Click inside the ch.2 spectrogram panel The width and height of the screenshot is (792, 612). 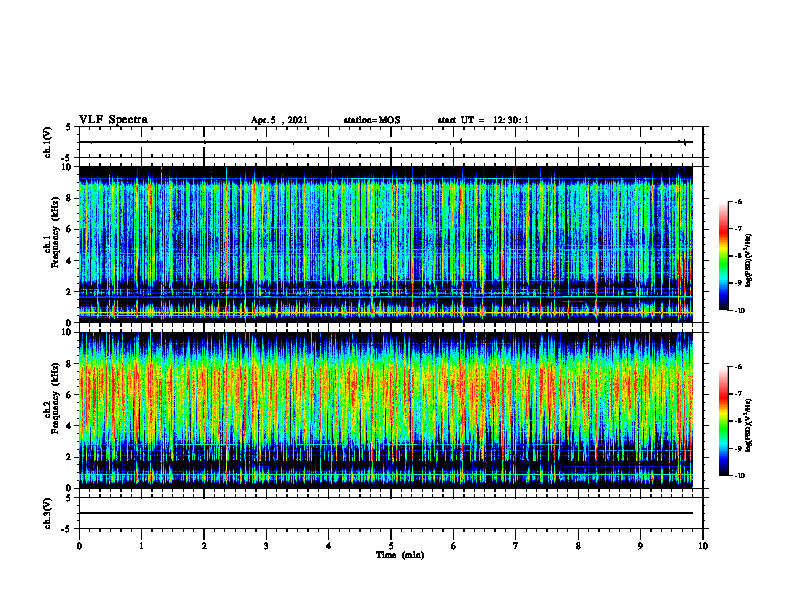click(386, 410)
